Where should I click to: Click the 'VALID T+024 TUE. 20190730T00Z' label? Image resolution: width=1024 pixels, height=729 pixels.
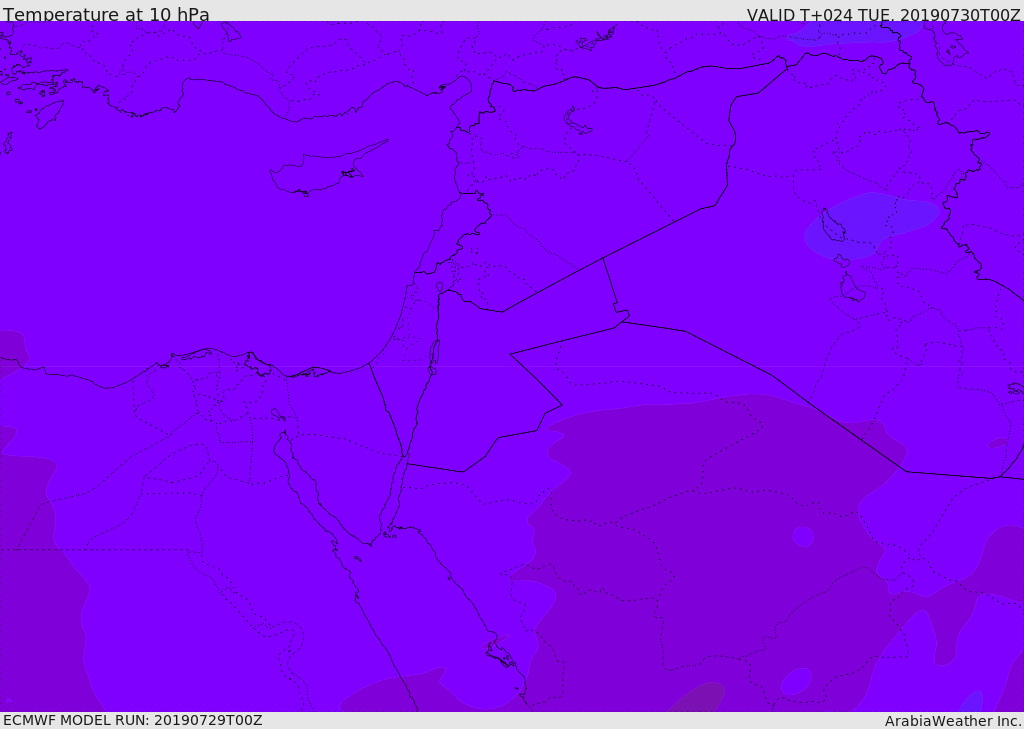[x=884, y=14]
